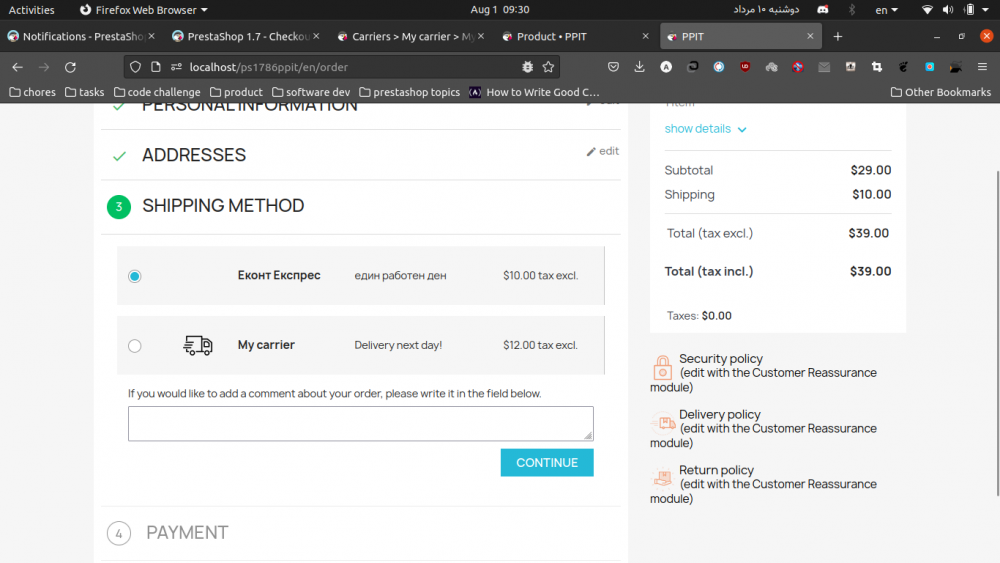Image resolution: width=1000 pixels, height=563 pixels.
Task: Click the Return policy box icon
Action: [x=663, y=478]
